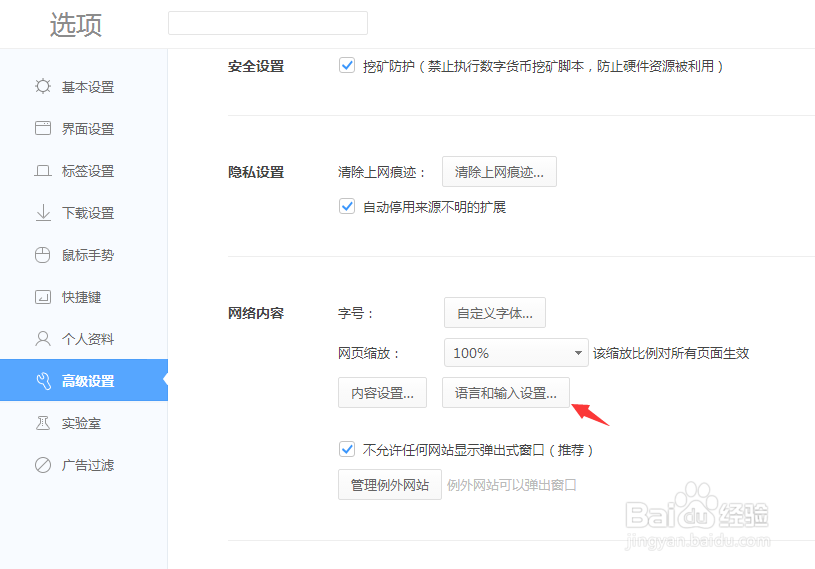The width and height of the screenshot is (815, 569).
Task: Click the 鼠标手势 mouse icon
Action: tap(43, 255)
